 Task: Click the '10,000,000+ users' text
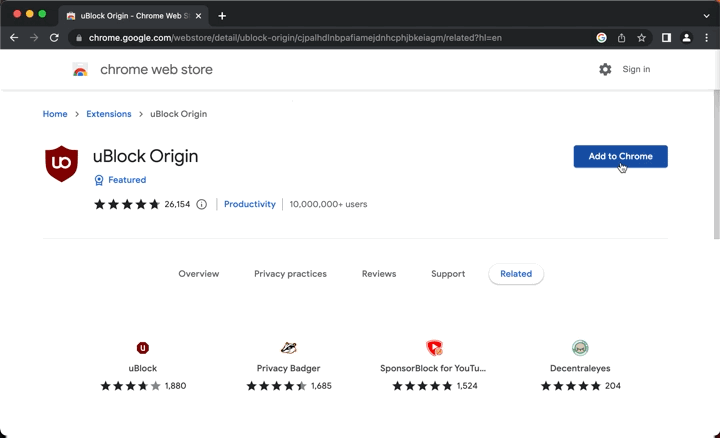(328, 204)
